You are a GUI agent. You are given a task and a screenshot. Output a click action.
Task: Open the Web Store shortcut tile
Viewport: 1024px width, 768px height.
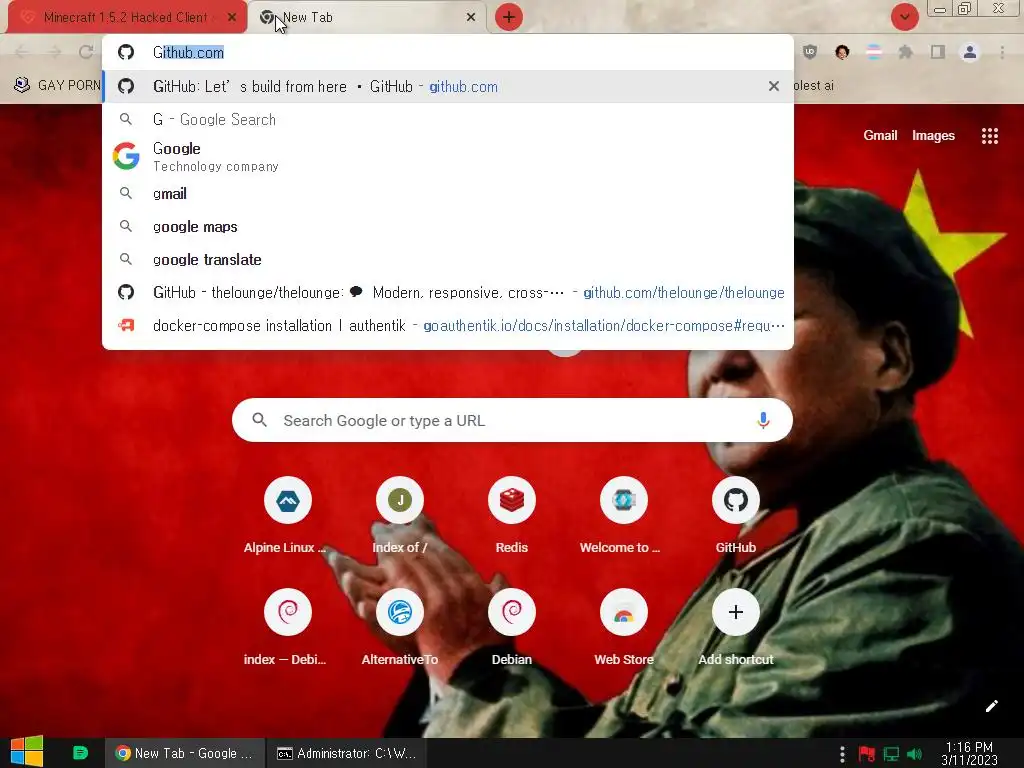coord(624,628)
